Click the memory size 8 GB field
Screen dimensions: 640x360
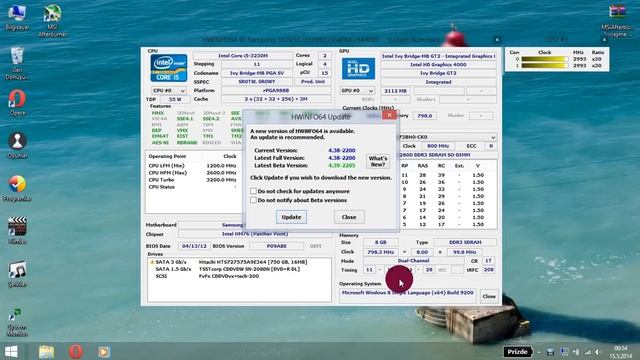pos(380,242)
